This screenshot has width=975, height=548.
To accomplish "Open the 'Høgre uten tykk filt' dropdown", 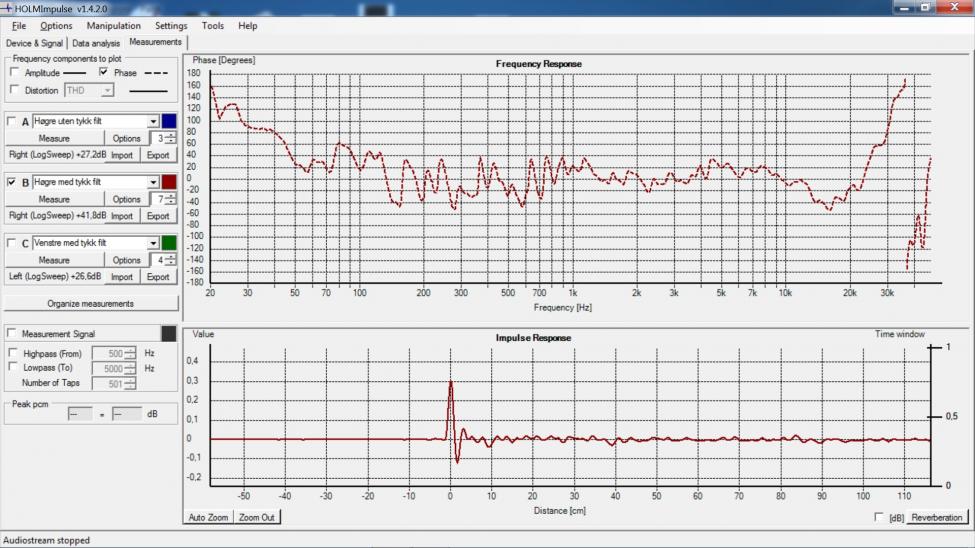I will tap(153, 121).
